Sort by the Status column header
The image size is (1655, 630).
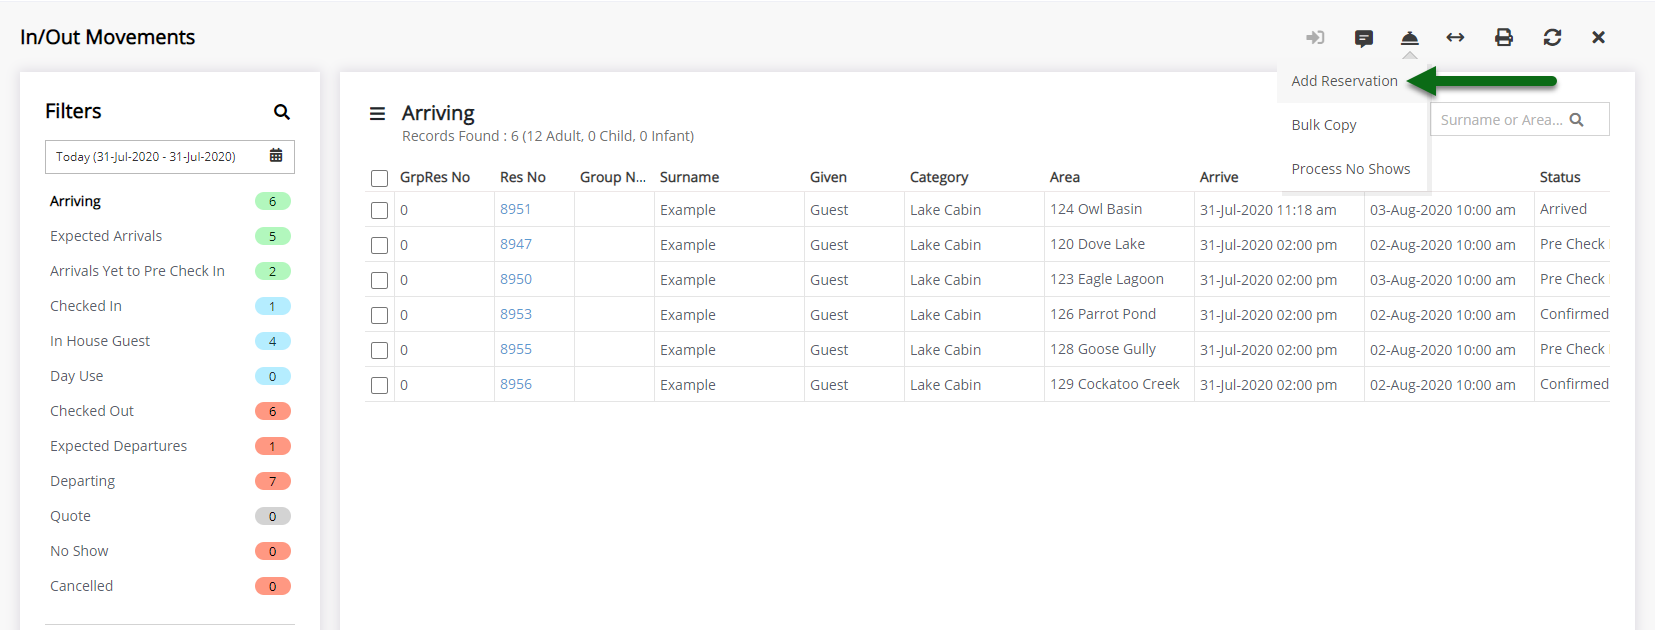point(1560,177)
